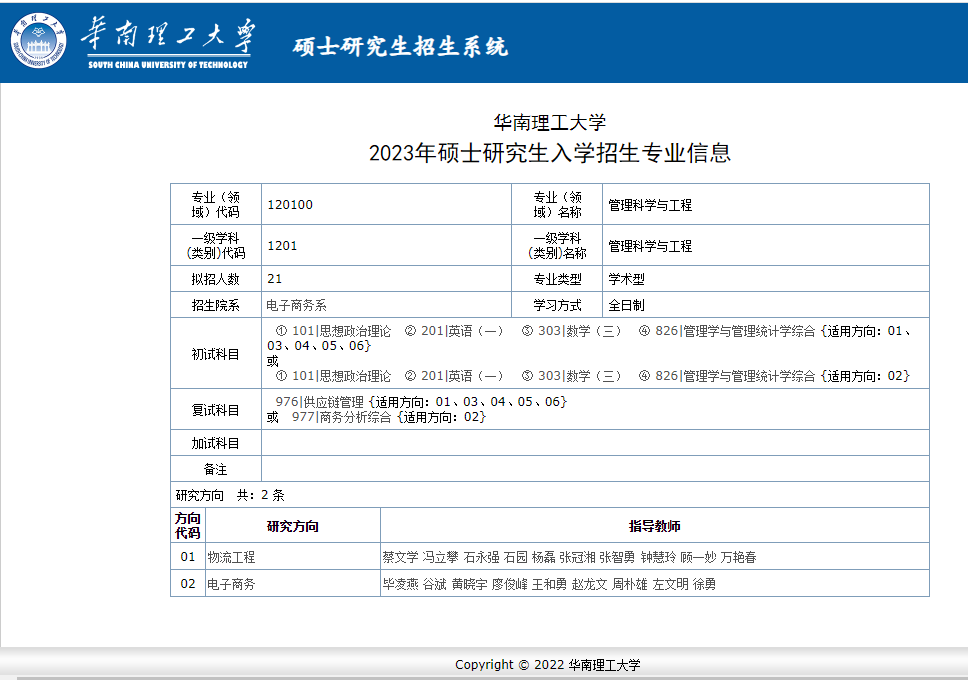Click the 电子商务系 department value

coord(296,305)
